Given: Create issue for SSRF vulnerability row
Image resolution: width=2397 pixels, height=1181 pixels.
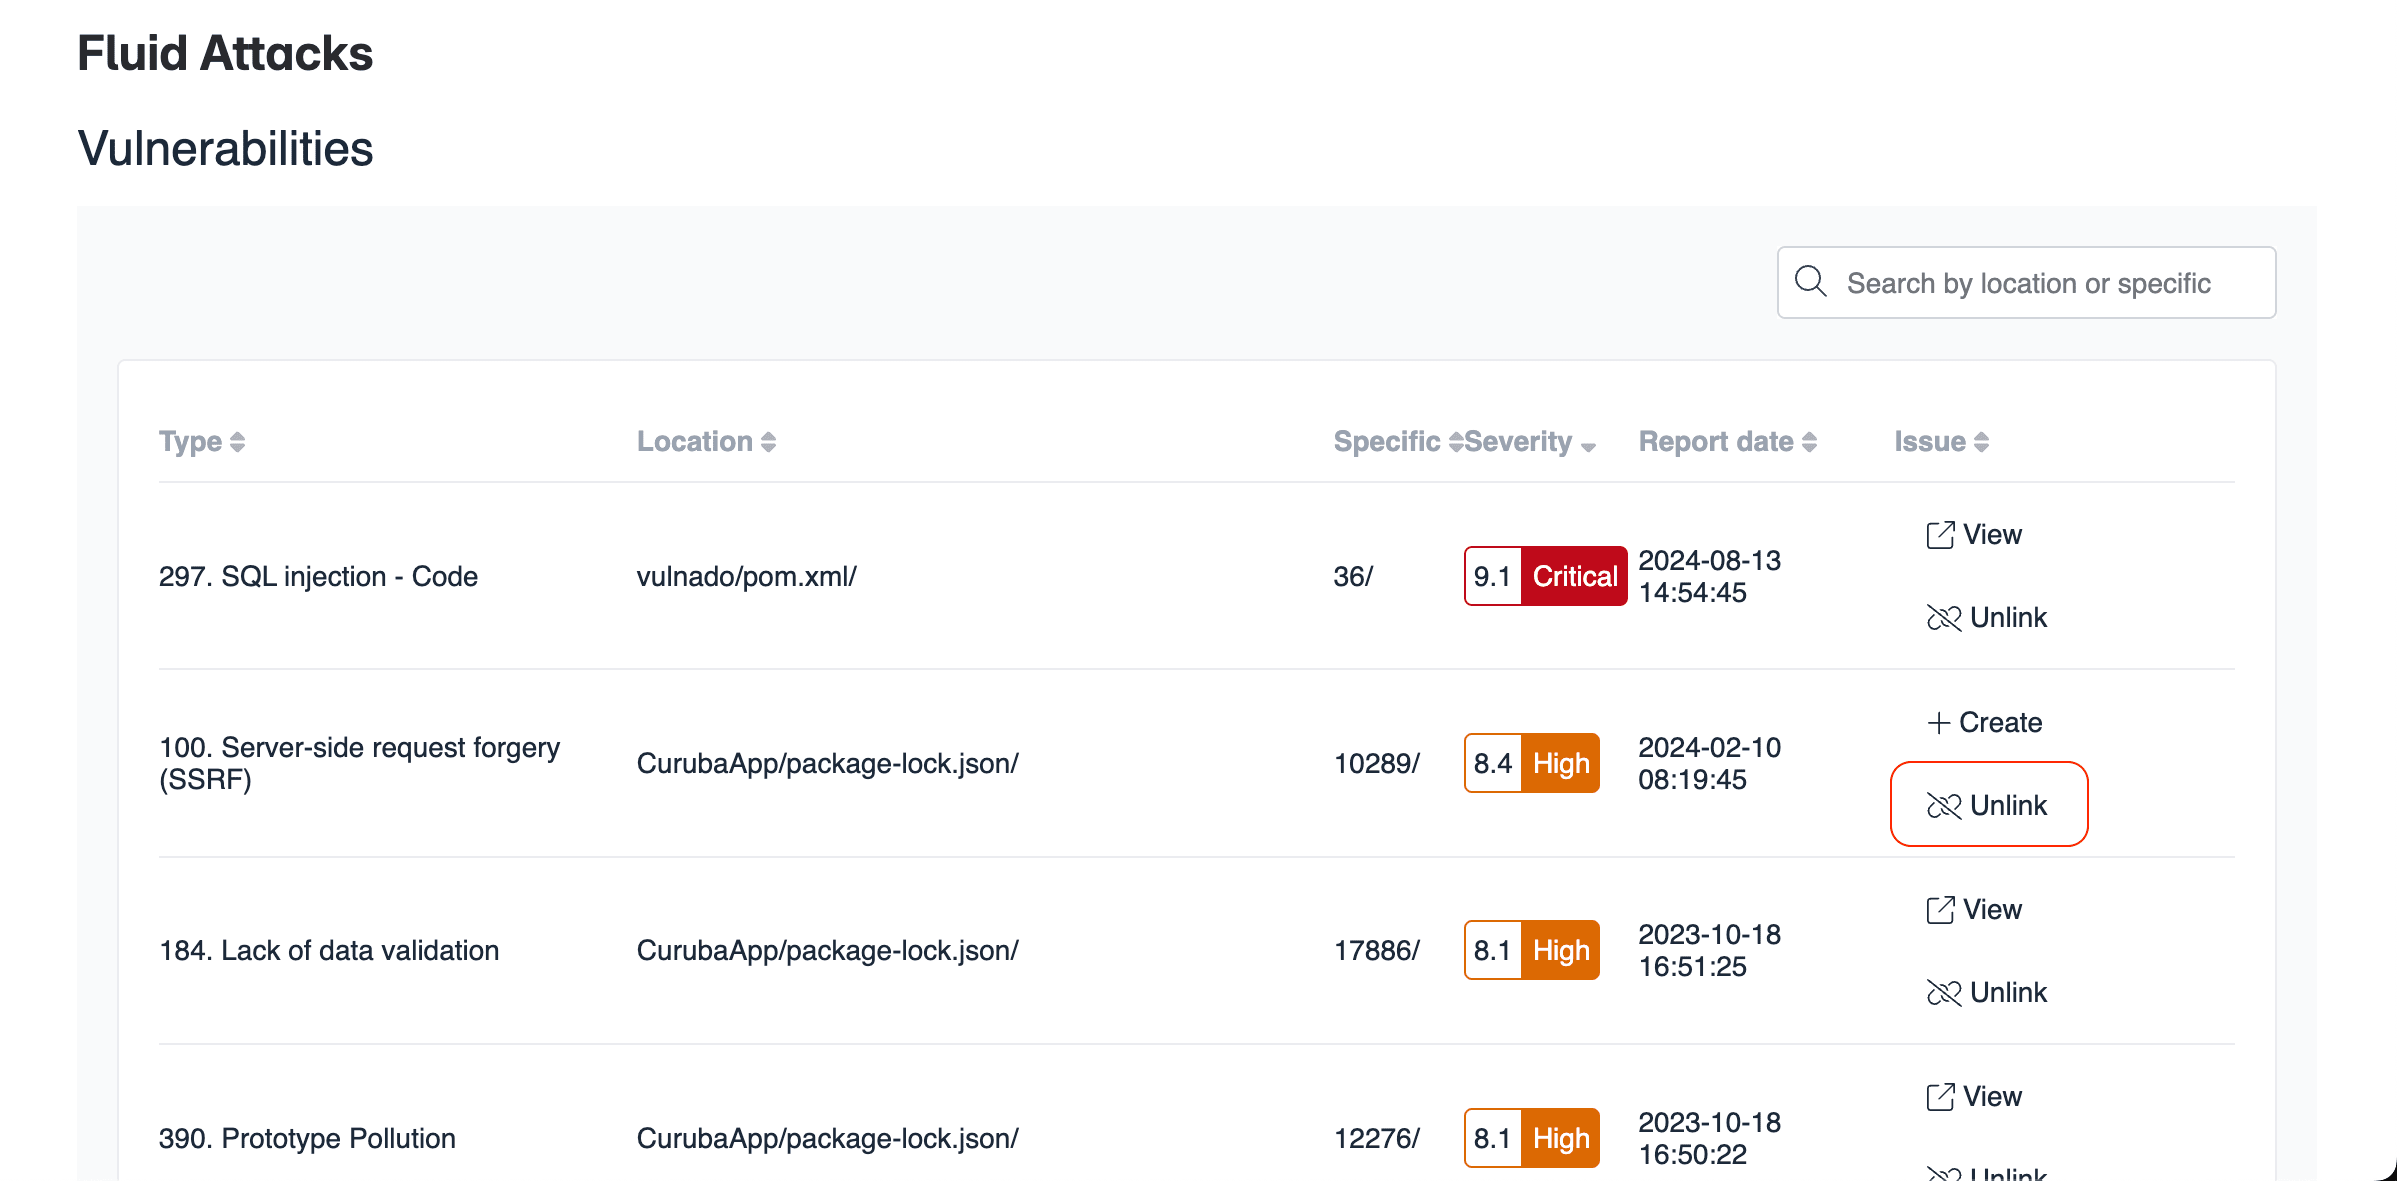Looking at the screenshot, I should [x=1985, y=722].
